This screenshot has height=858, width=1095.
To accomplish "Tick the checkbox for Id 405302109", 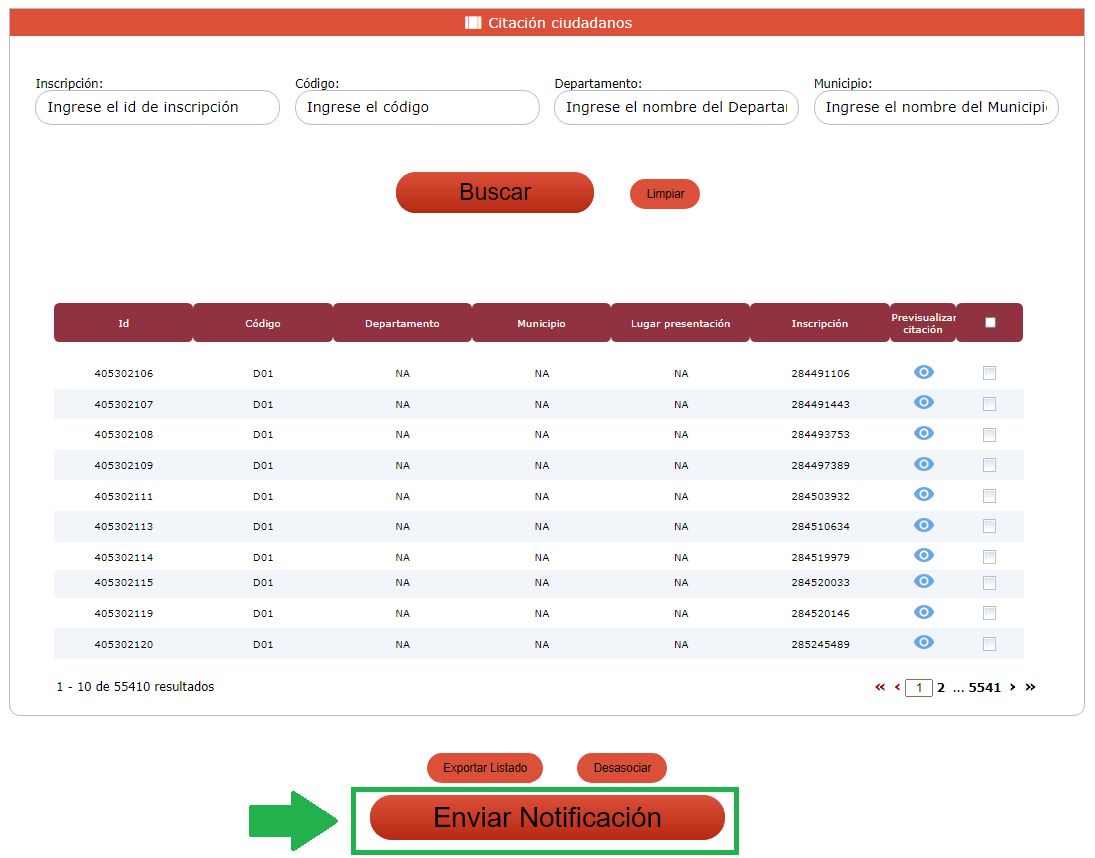I will 989,465.
